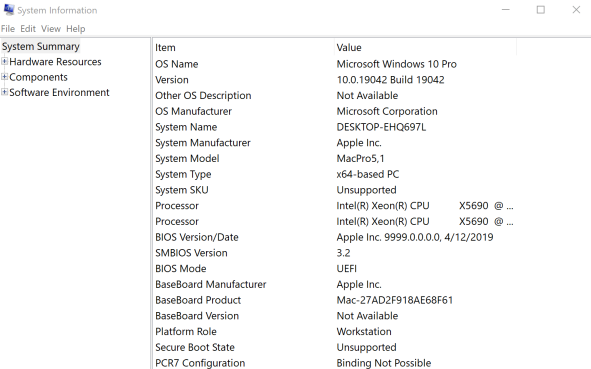Select Secure Boot State row label
Image resolution: width=591 pixels, height=369 pixels.
195,348
